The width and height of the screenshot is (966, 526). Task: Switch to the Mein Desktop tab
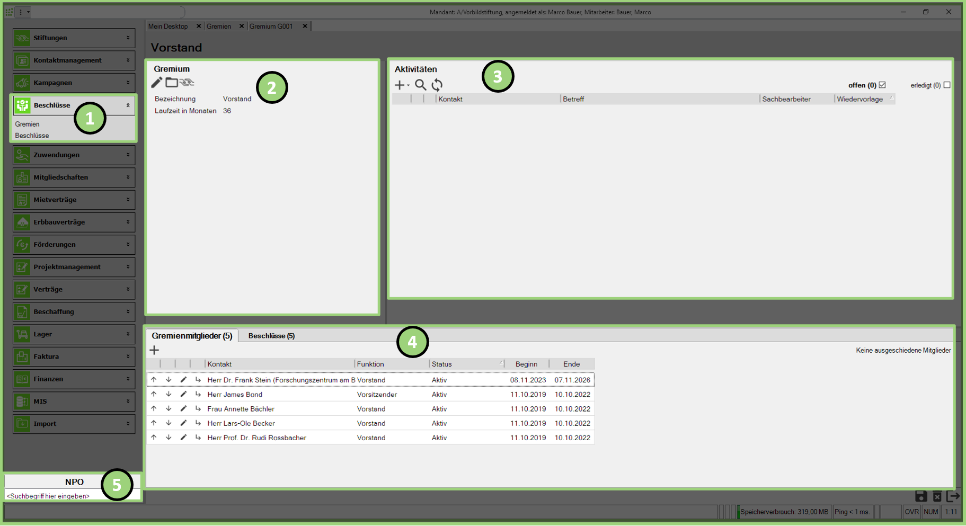click(x=168, y=26)
